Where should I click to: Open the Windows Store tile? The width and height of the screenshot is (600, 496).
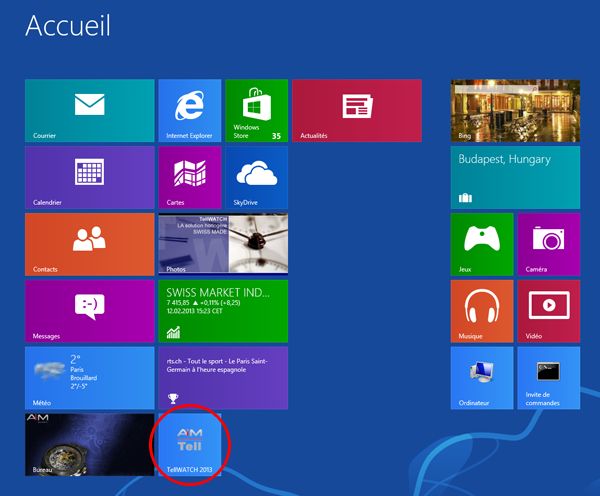click(256, 111)
